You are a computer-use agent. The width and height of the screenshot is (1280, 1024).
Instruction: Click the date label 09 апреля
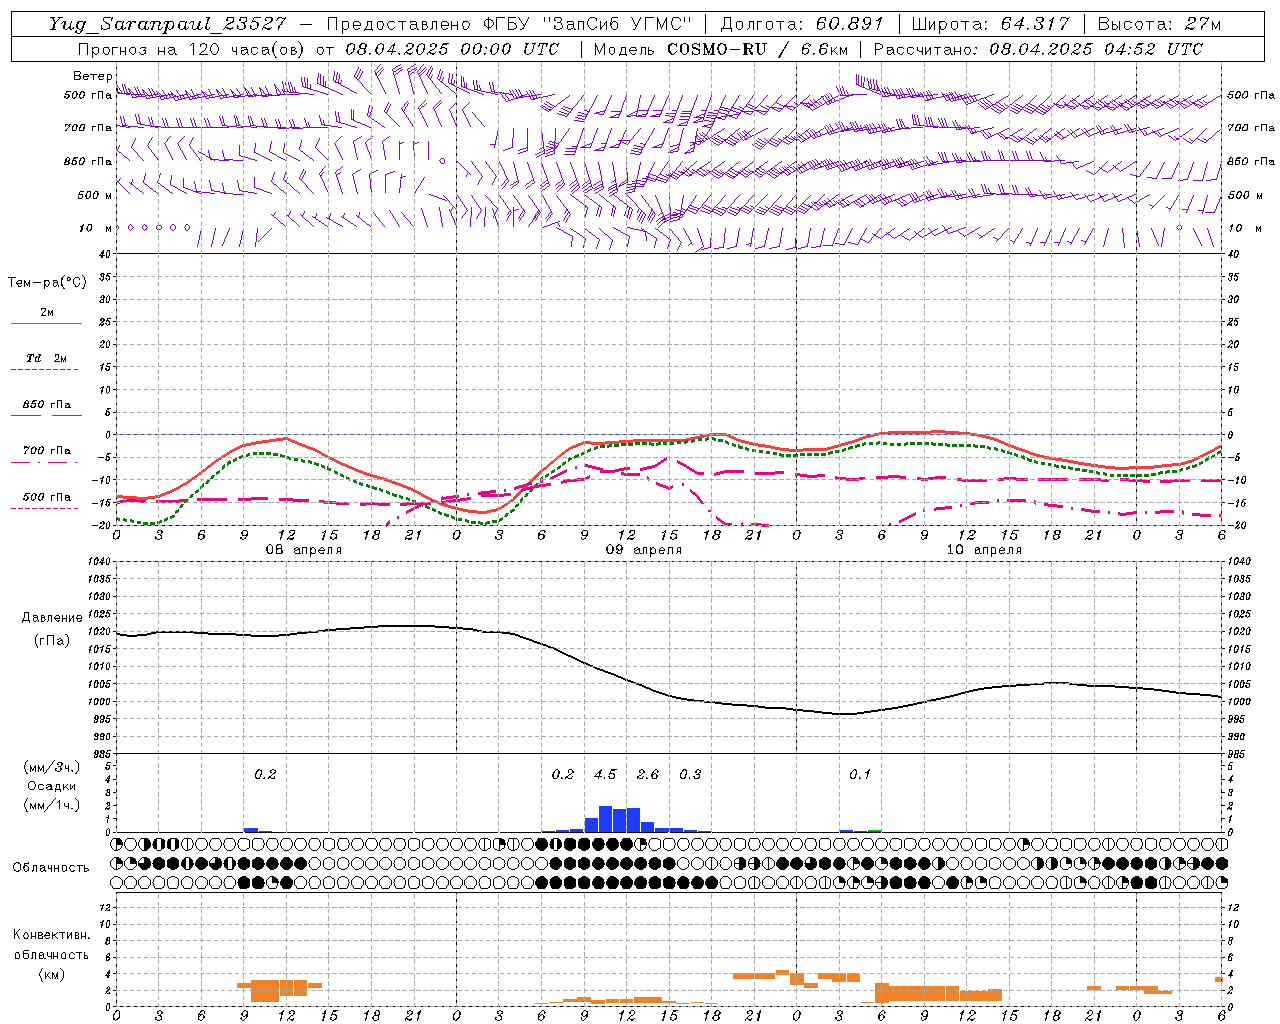click(x=644, y=550)
